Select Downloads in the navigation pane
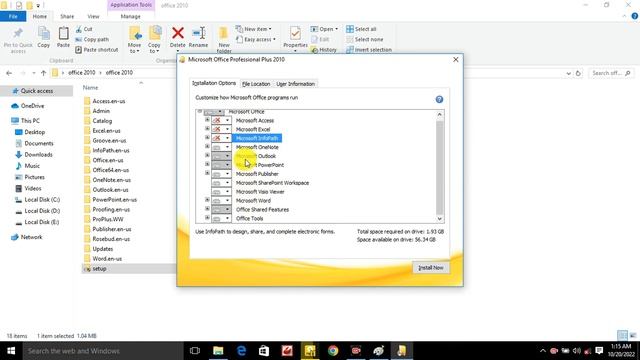 click(38, 155)
